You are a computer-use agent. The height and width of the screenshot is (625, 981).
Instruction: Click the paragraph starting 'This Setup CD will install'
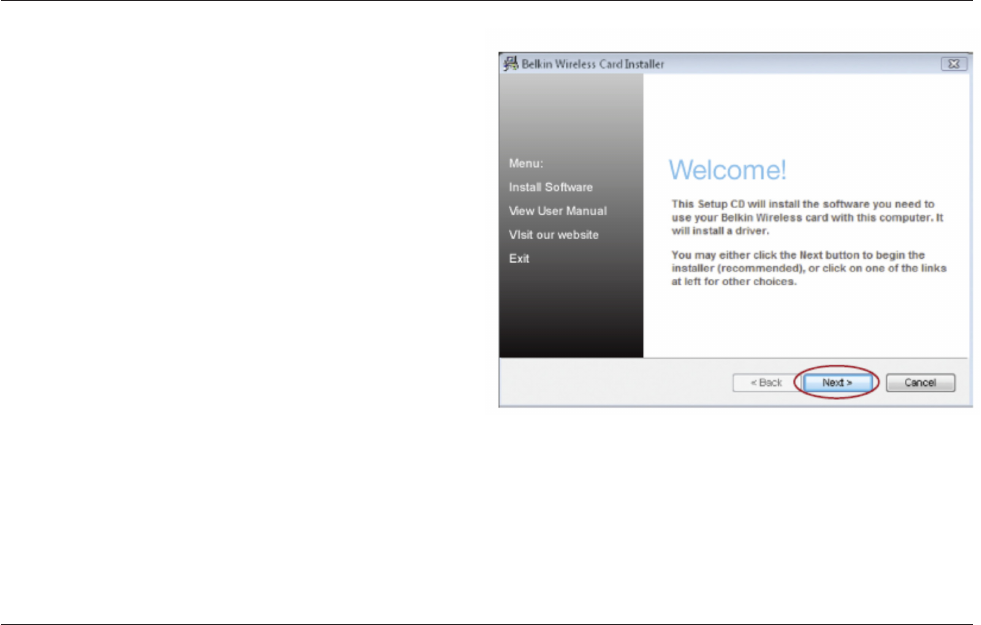point(807,217)
